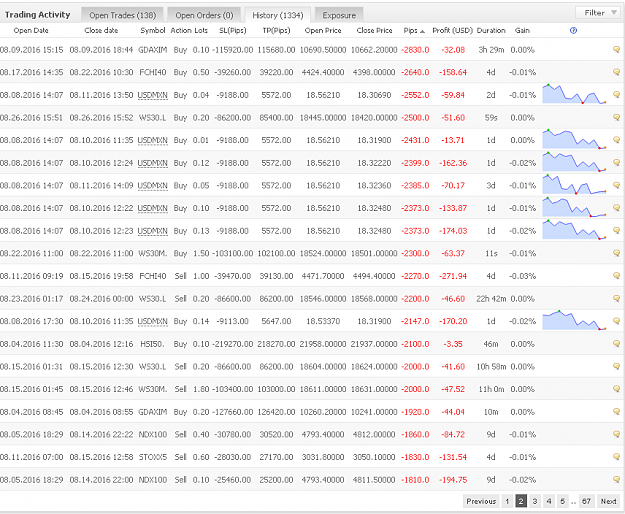The image size is (625, 514).
Task: Open comment icon for USDMXN -2431.0 trade
Action: tap(616, 140)
